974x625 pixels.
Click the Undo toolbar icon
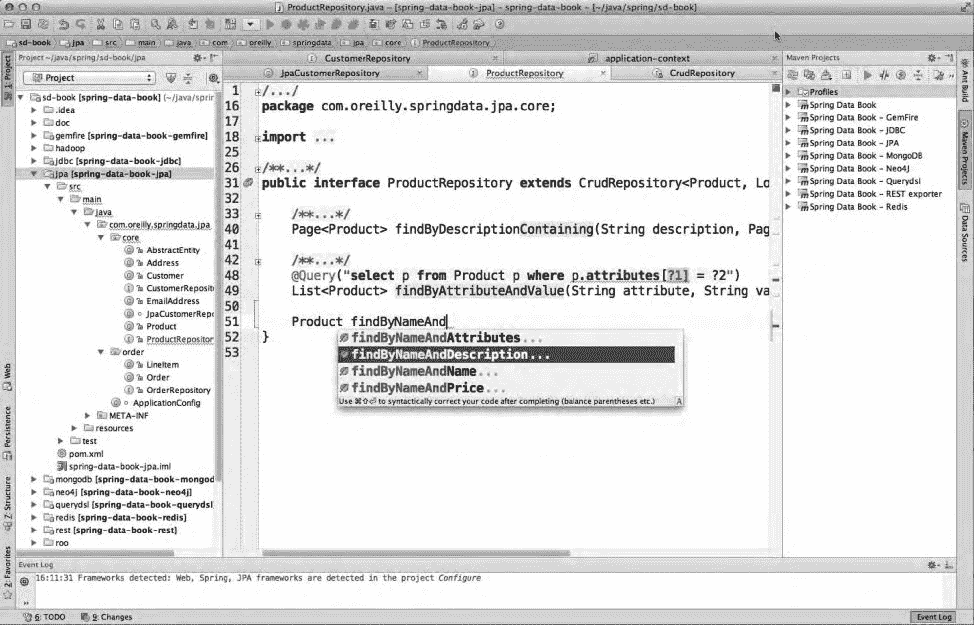(62, 23)
